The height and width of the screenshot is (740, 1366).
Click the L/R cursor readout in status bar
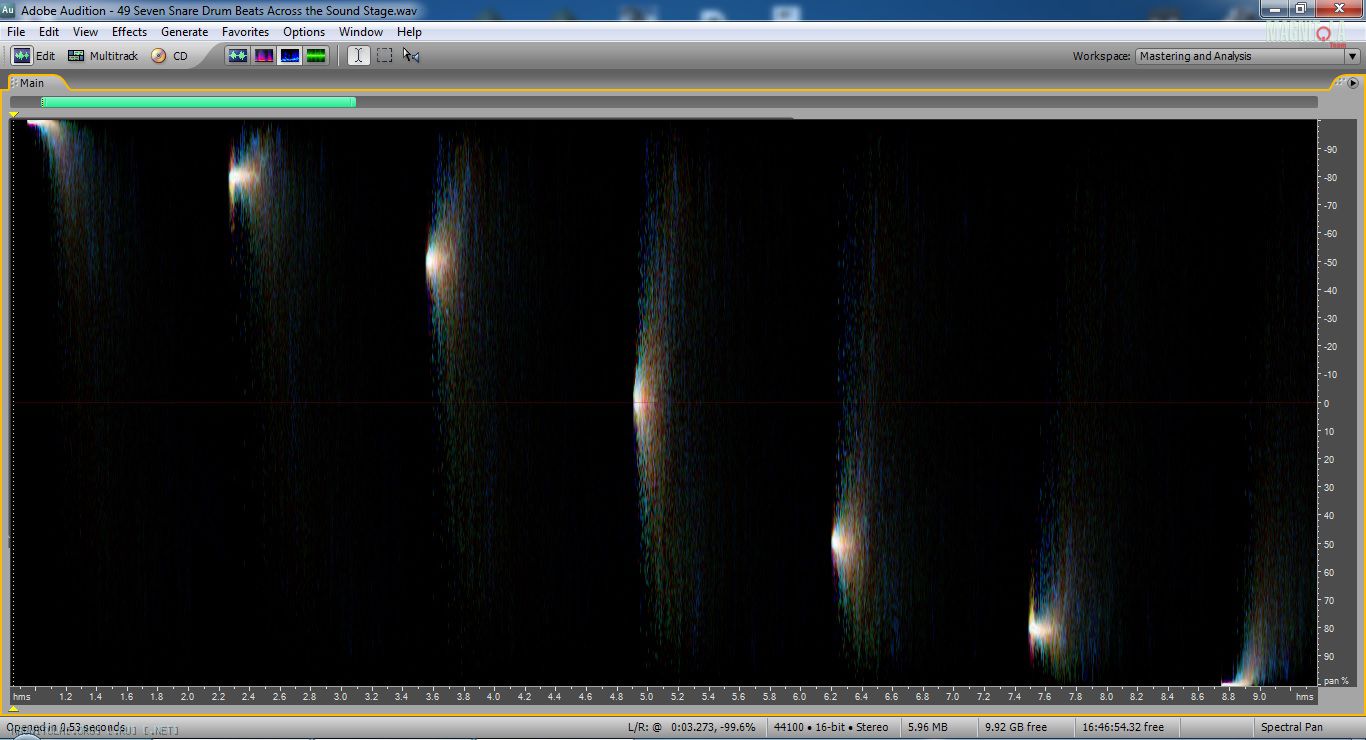(691, 727)
